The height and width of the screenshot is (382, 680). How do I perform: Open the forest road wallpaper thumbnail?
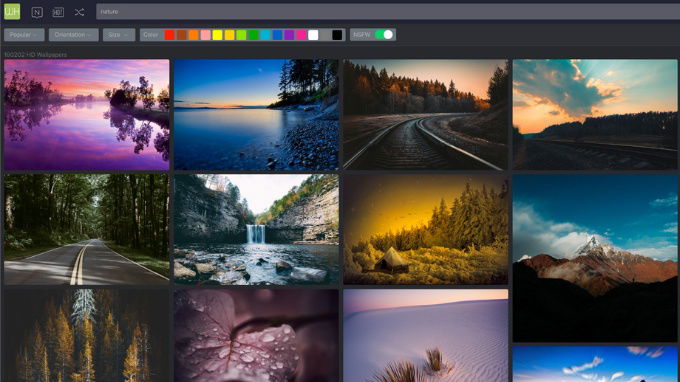(x=87, y=229)
